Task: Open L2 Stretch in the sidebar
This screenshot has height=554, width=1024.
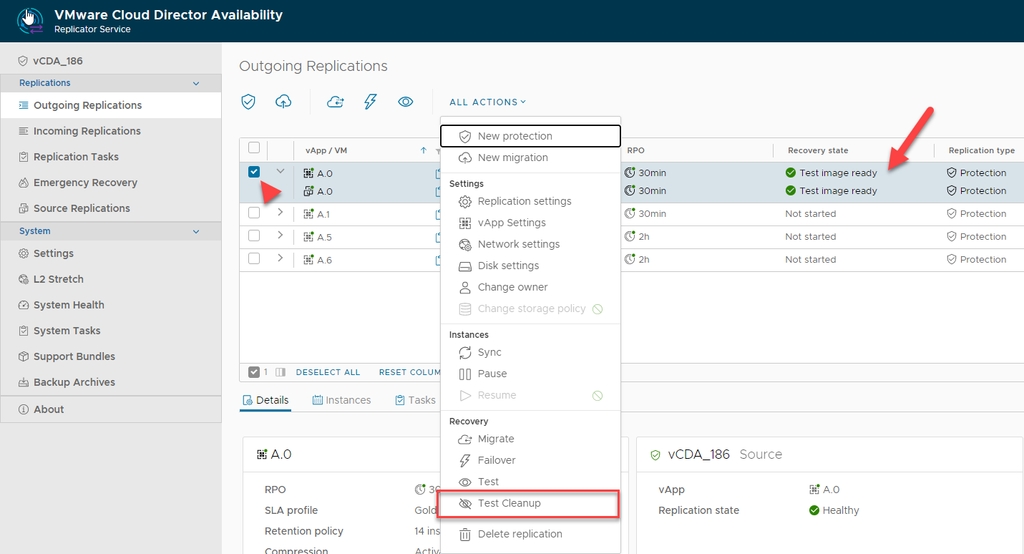Action: [58, 279]
